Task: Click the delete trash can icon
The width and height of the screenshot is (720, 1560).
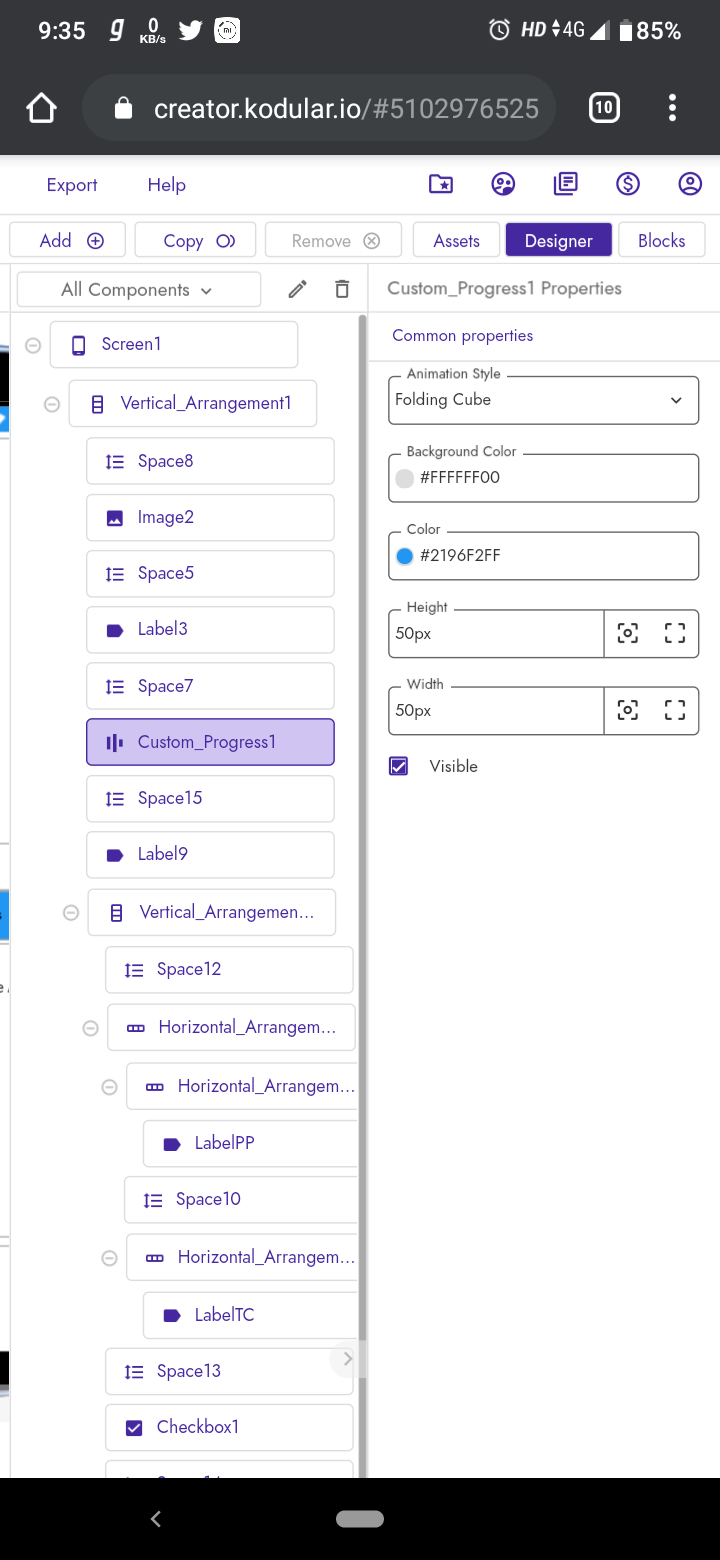Action: 342,290
